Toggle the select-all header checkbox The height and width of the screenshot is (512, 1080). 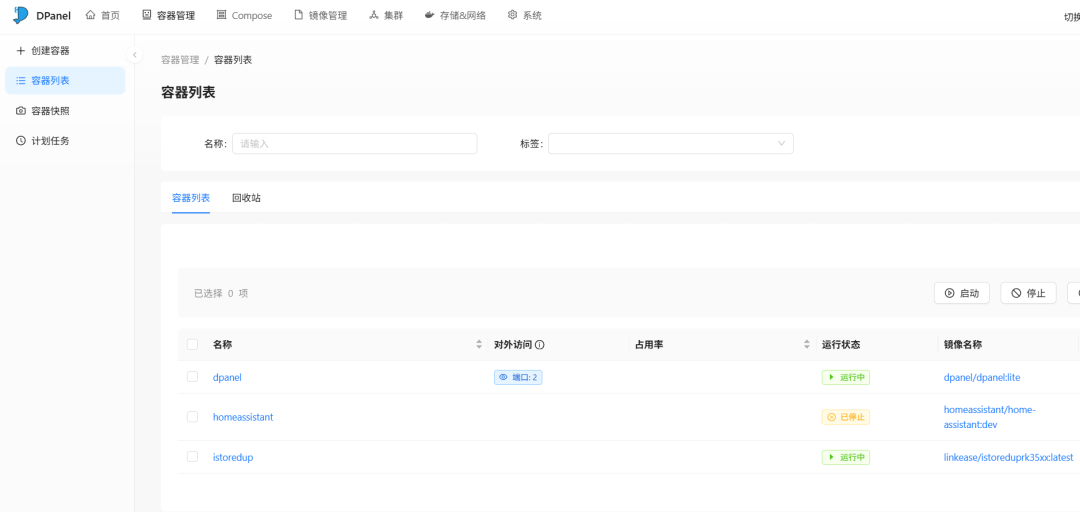coord(192,345)
